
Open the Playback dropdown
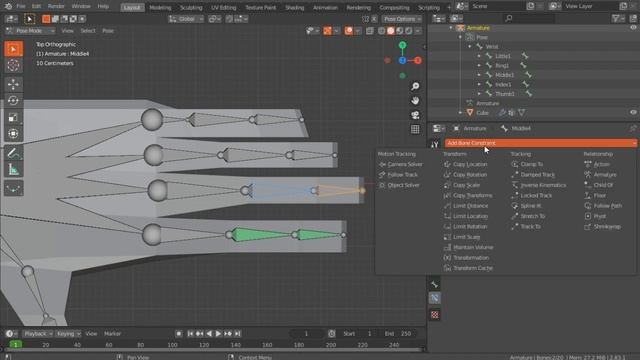tap(38, 333)
